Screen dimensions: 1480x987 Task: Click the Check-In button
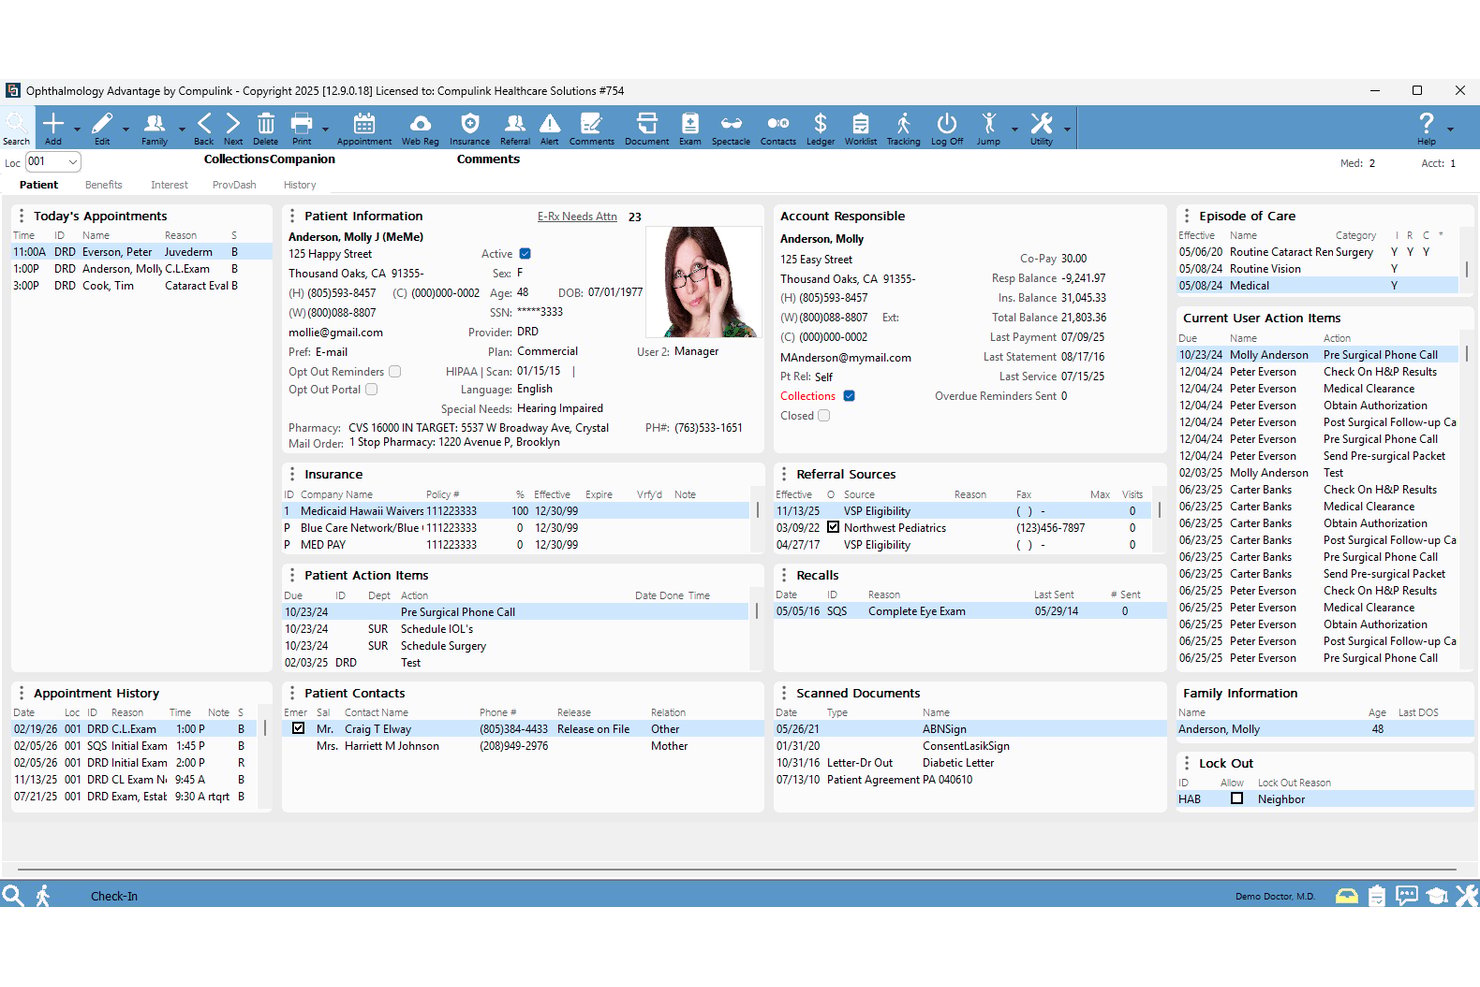tap(114, 896)
